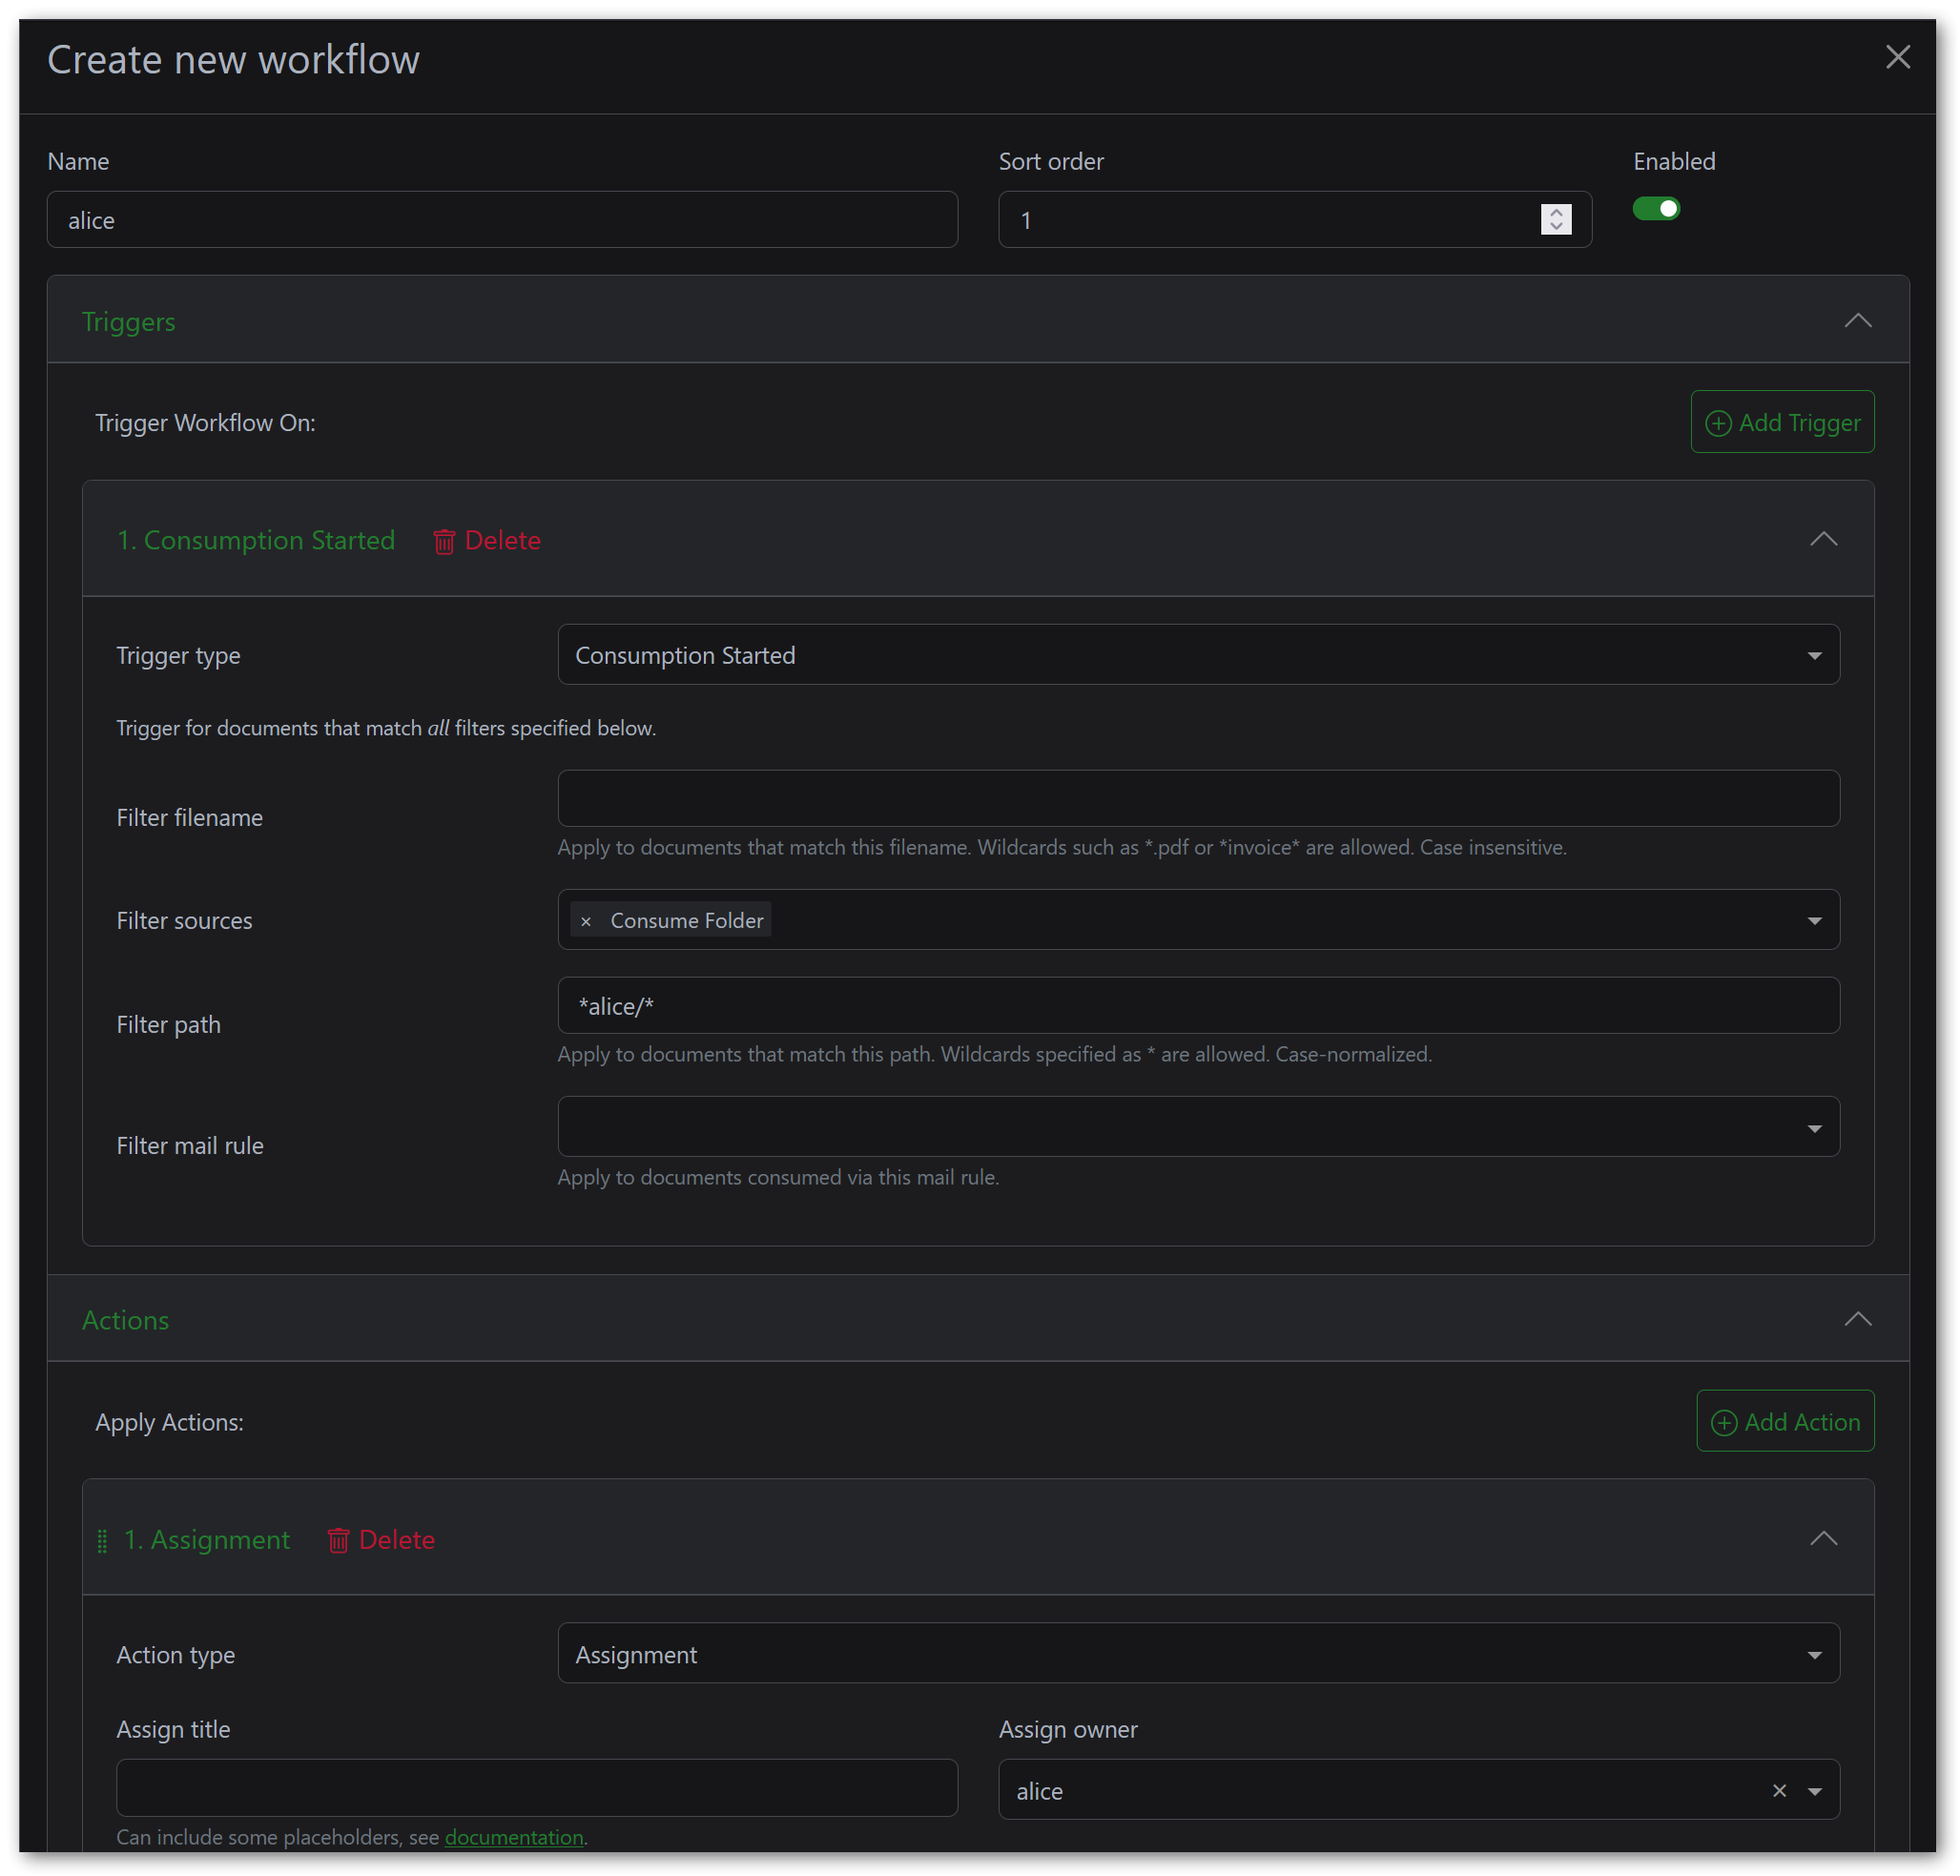1960x1876 pixels.
Task: Collapse the 1. Consumption Started trigger panel
Action: pos(1823,539)
